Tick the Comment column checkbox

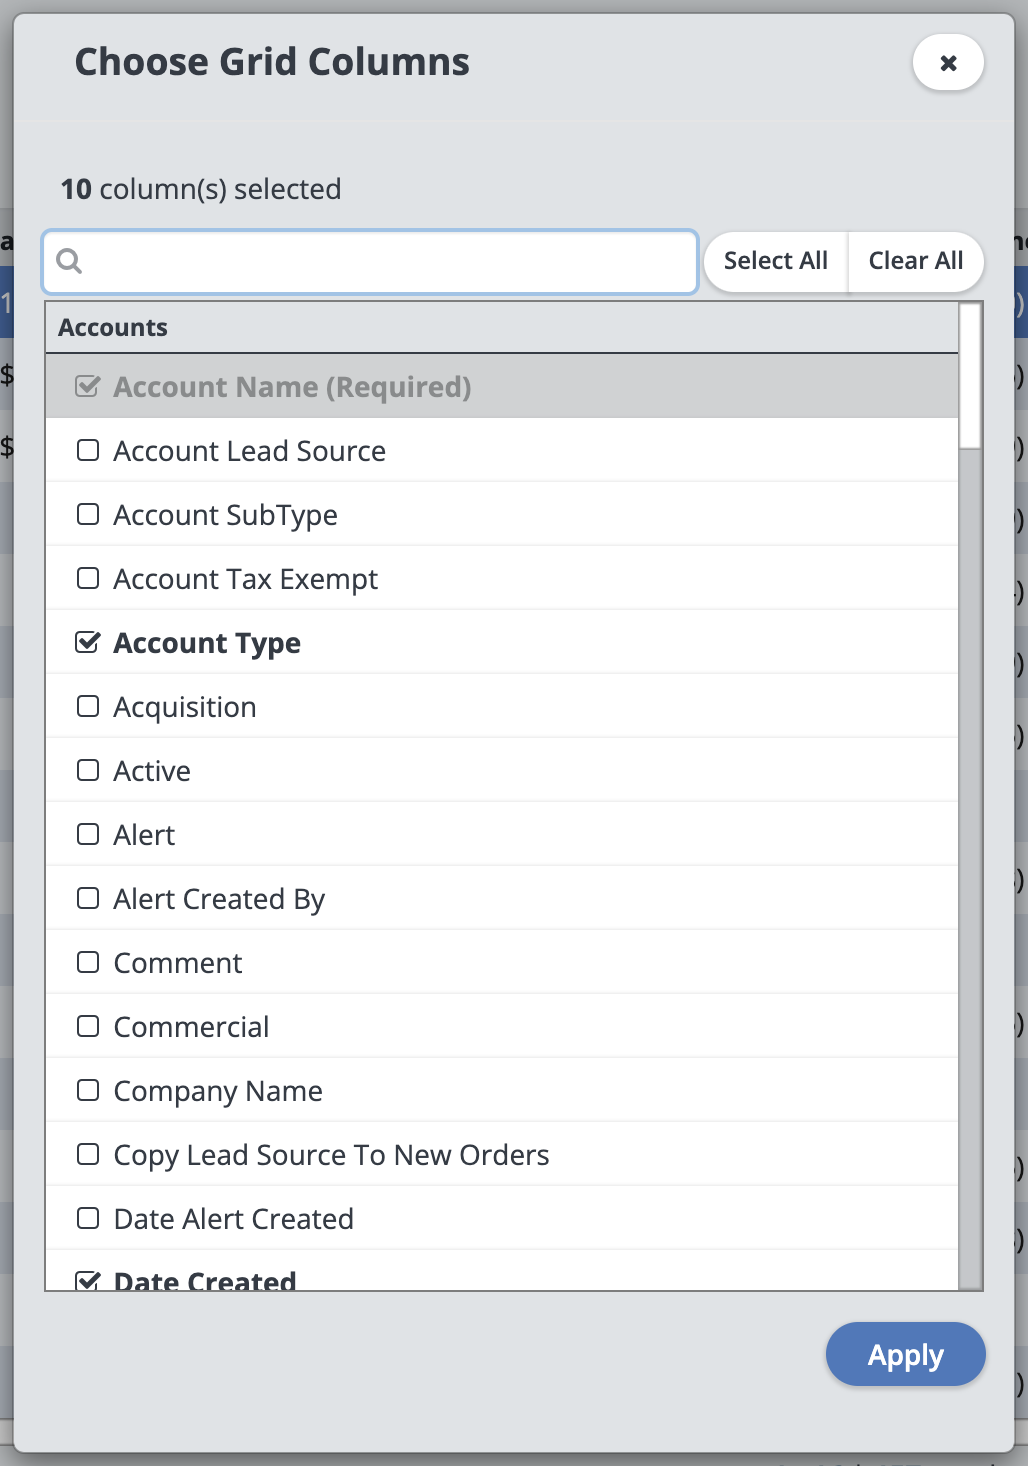point(88,963)
